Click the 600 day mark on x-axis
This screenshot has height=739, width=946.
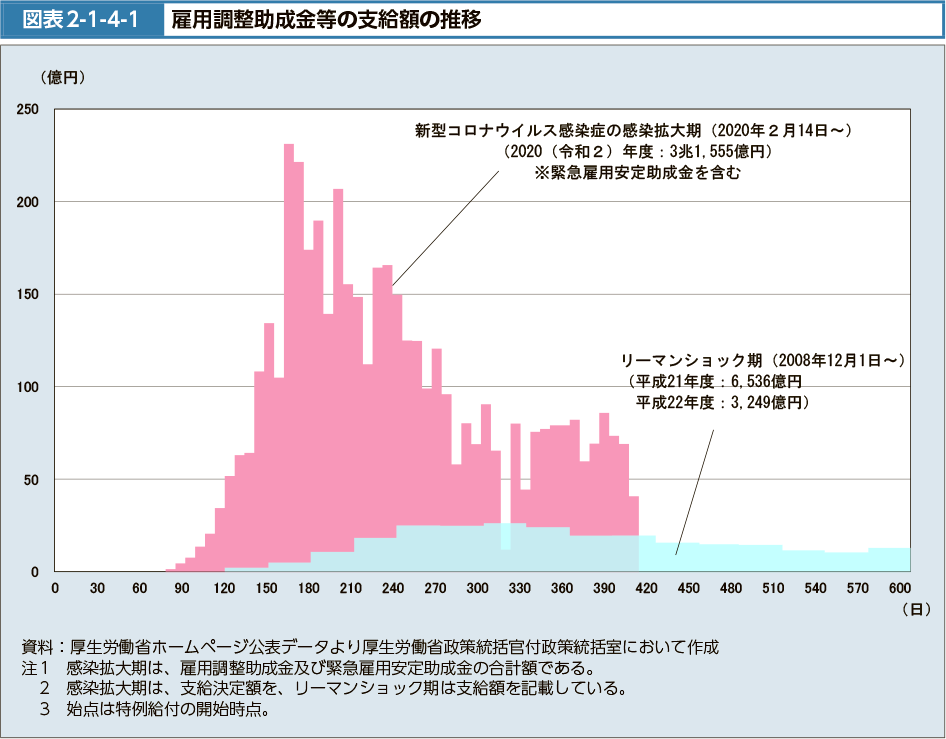[x=900, y=588]
